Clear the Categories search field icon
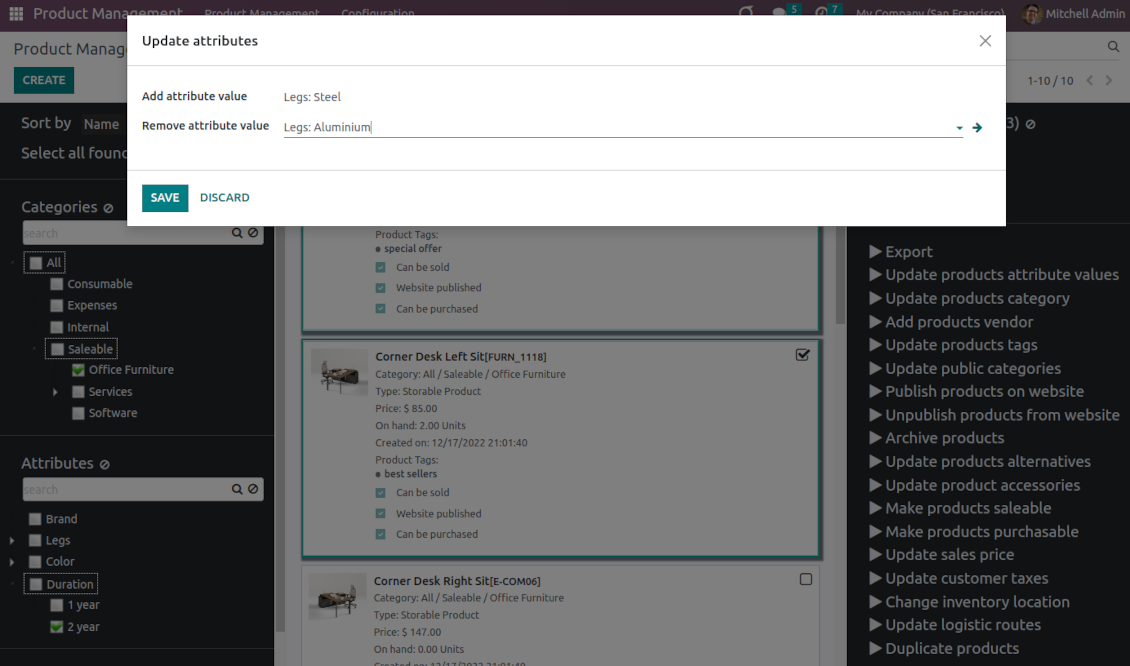Viewport: 1130px width, 666px height. click(x=253, y=233)
